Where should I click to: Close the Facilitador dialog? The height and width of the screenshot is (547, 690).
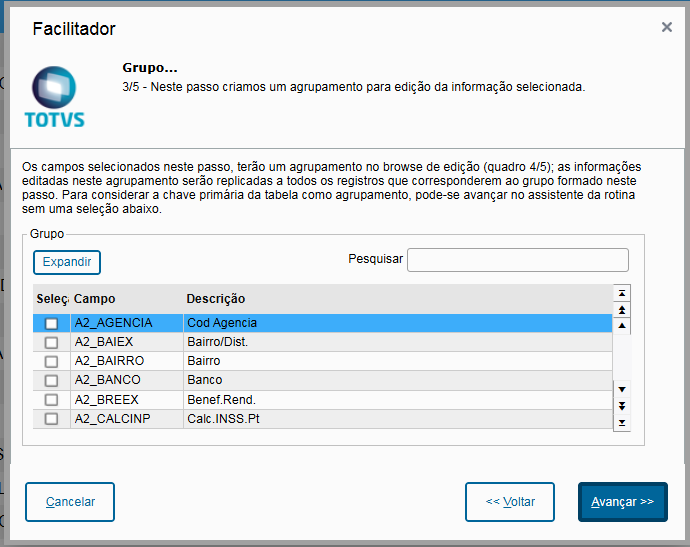click(x=667, y=27)
